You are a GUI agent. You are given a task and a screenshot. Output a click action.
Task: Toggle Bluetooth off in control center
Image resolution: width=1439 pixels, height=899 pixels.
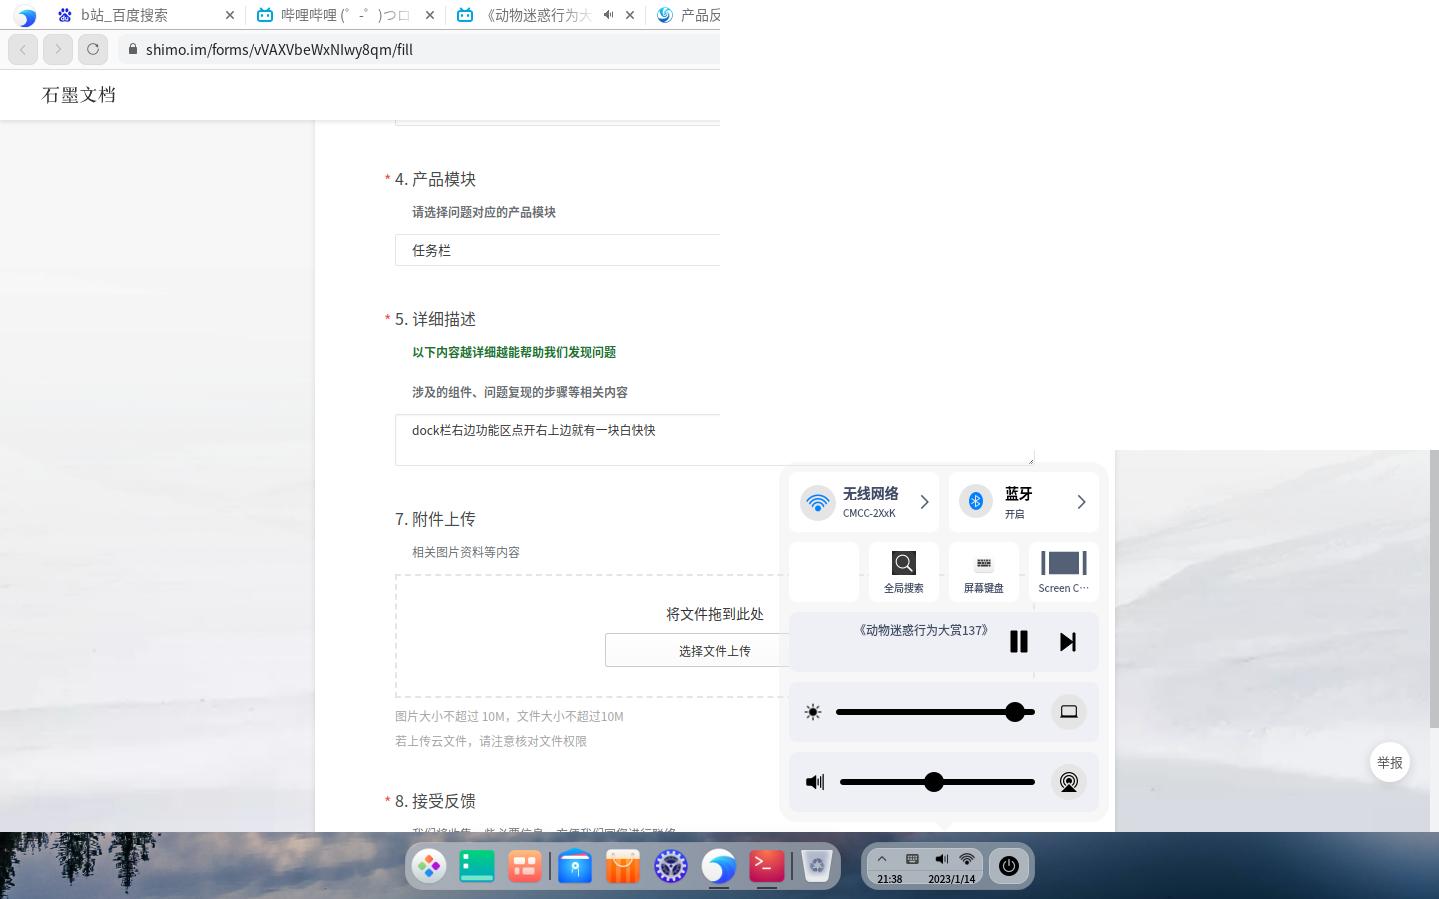975,501
